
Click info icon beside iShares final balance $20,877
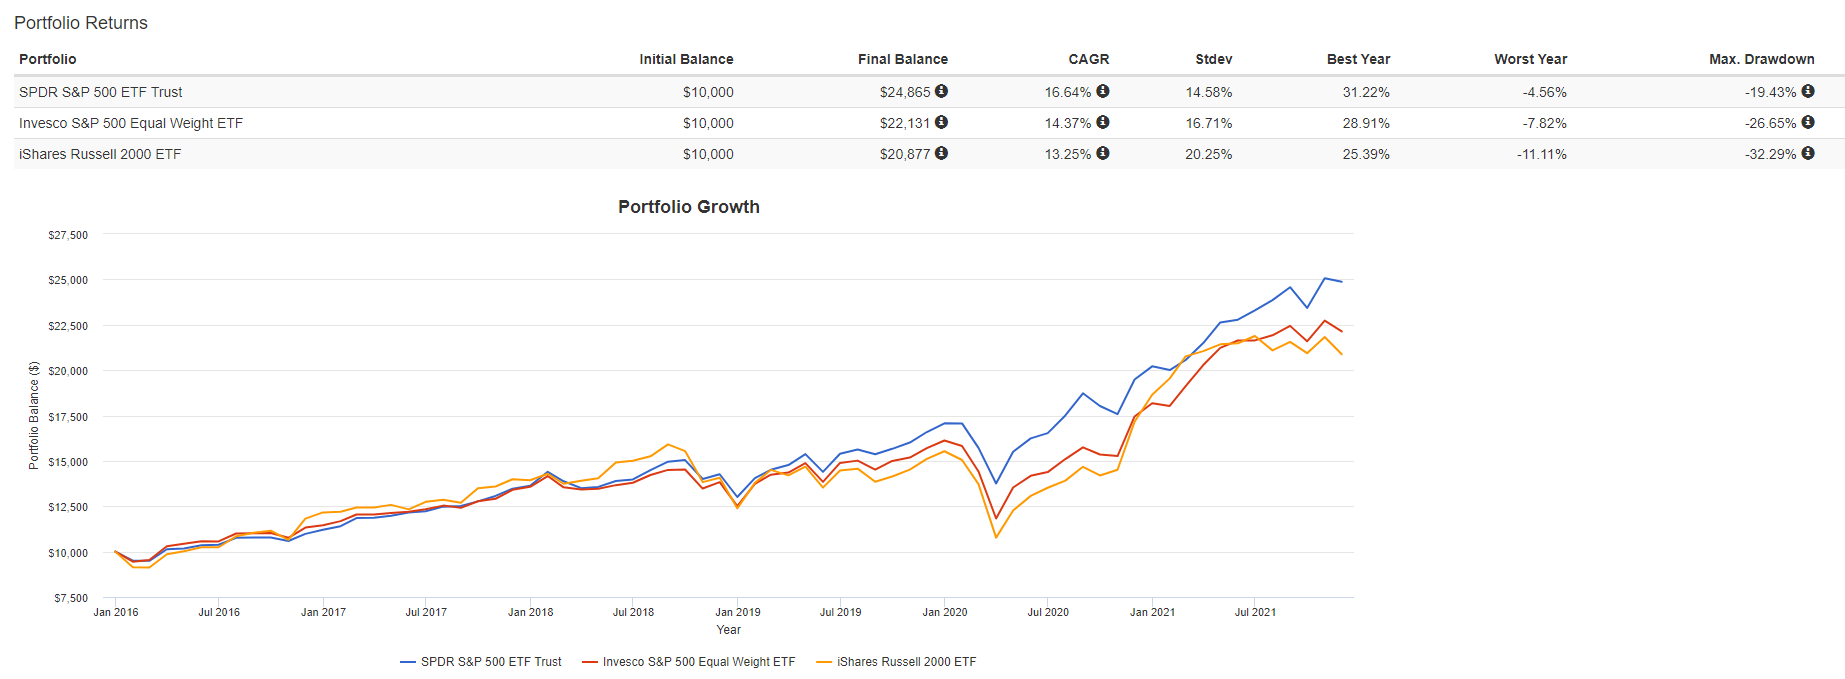[941, 153]
